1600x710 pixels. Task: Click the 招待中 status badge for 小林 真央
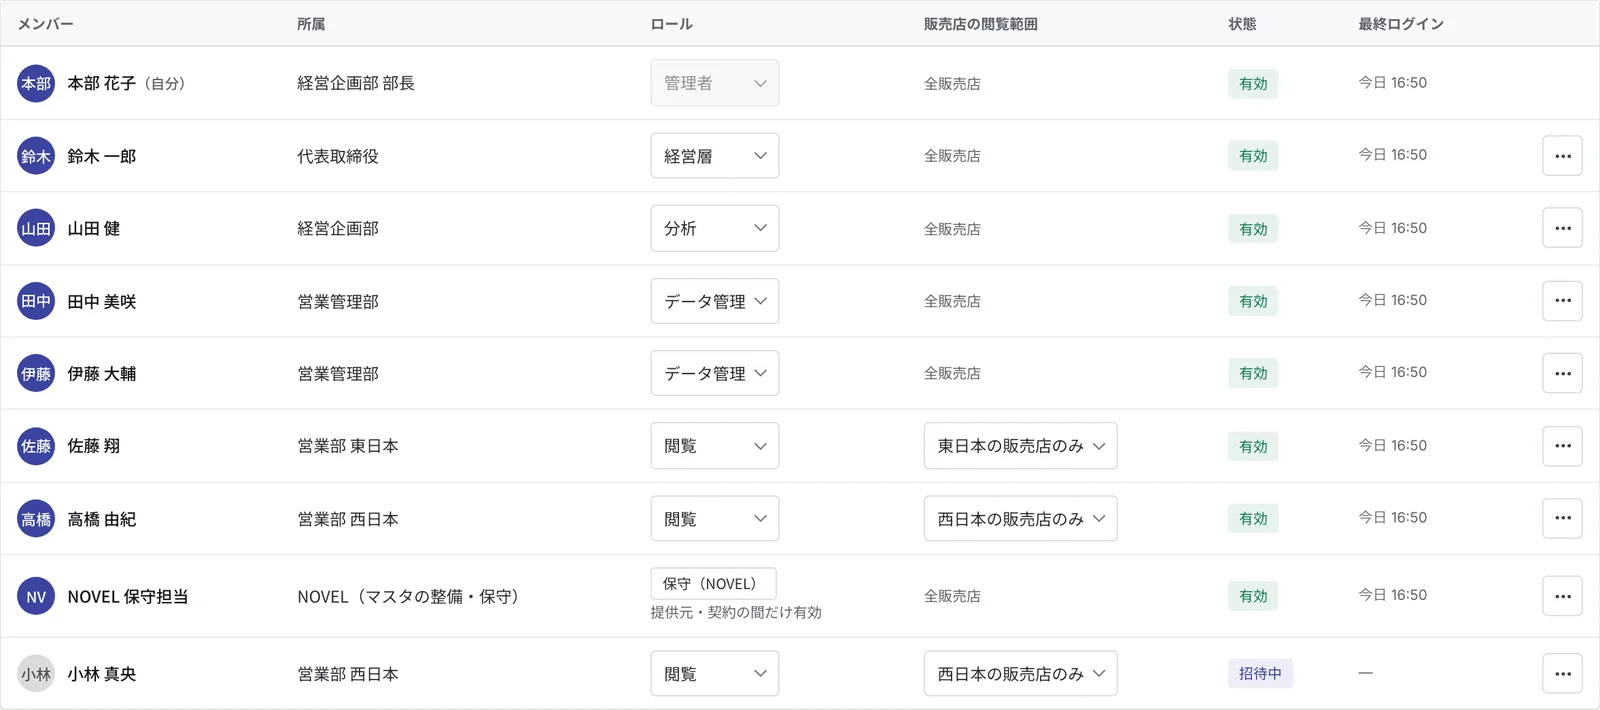1260,674
